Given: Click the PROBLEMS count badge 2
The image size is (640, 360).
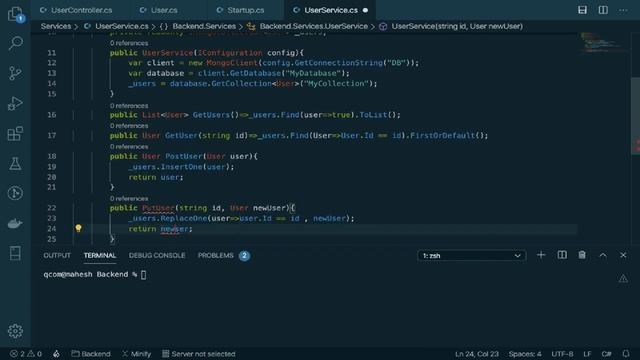Looking at the screenshot, I should (244, 256).
